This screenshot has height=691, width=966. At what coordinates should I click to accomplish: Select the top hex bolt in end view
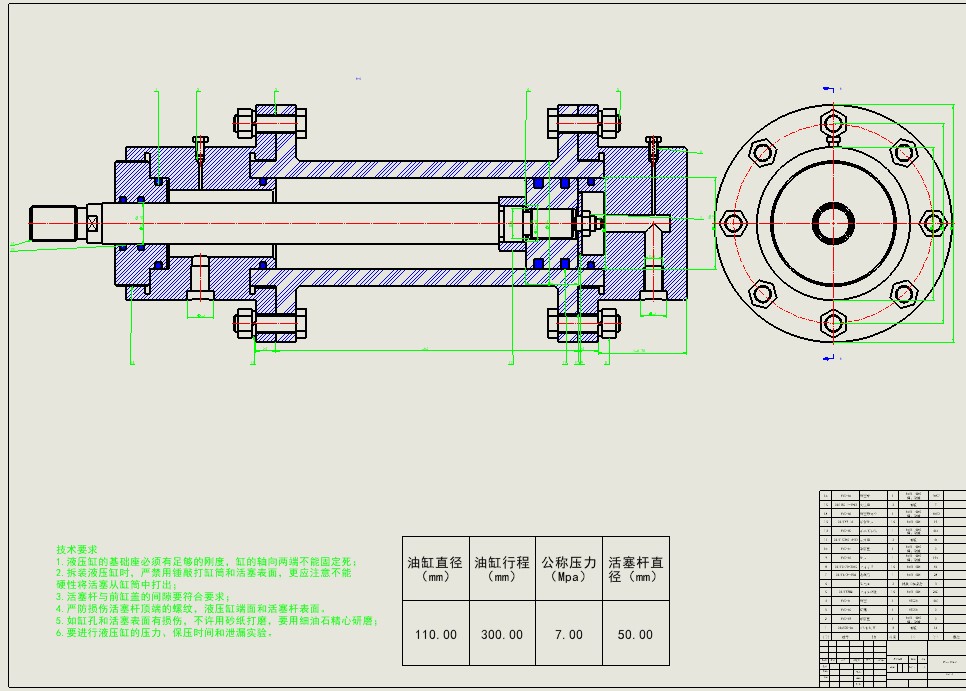click(833, 123)
